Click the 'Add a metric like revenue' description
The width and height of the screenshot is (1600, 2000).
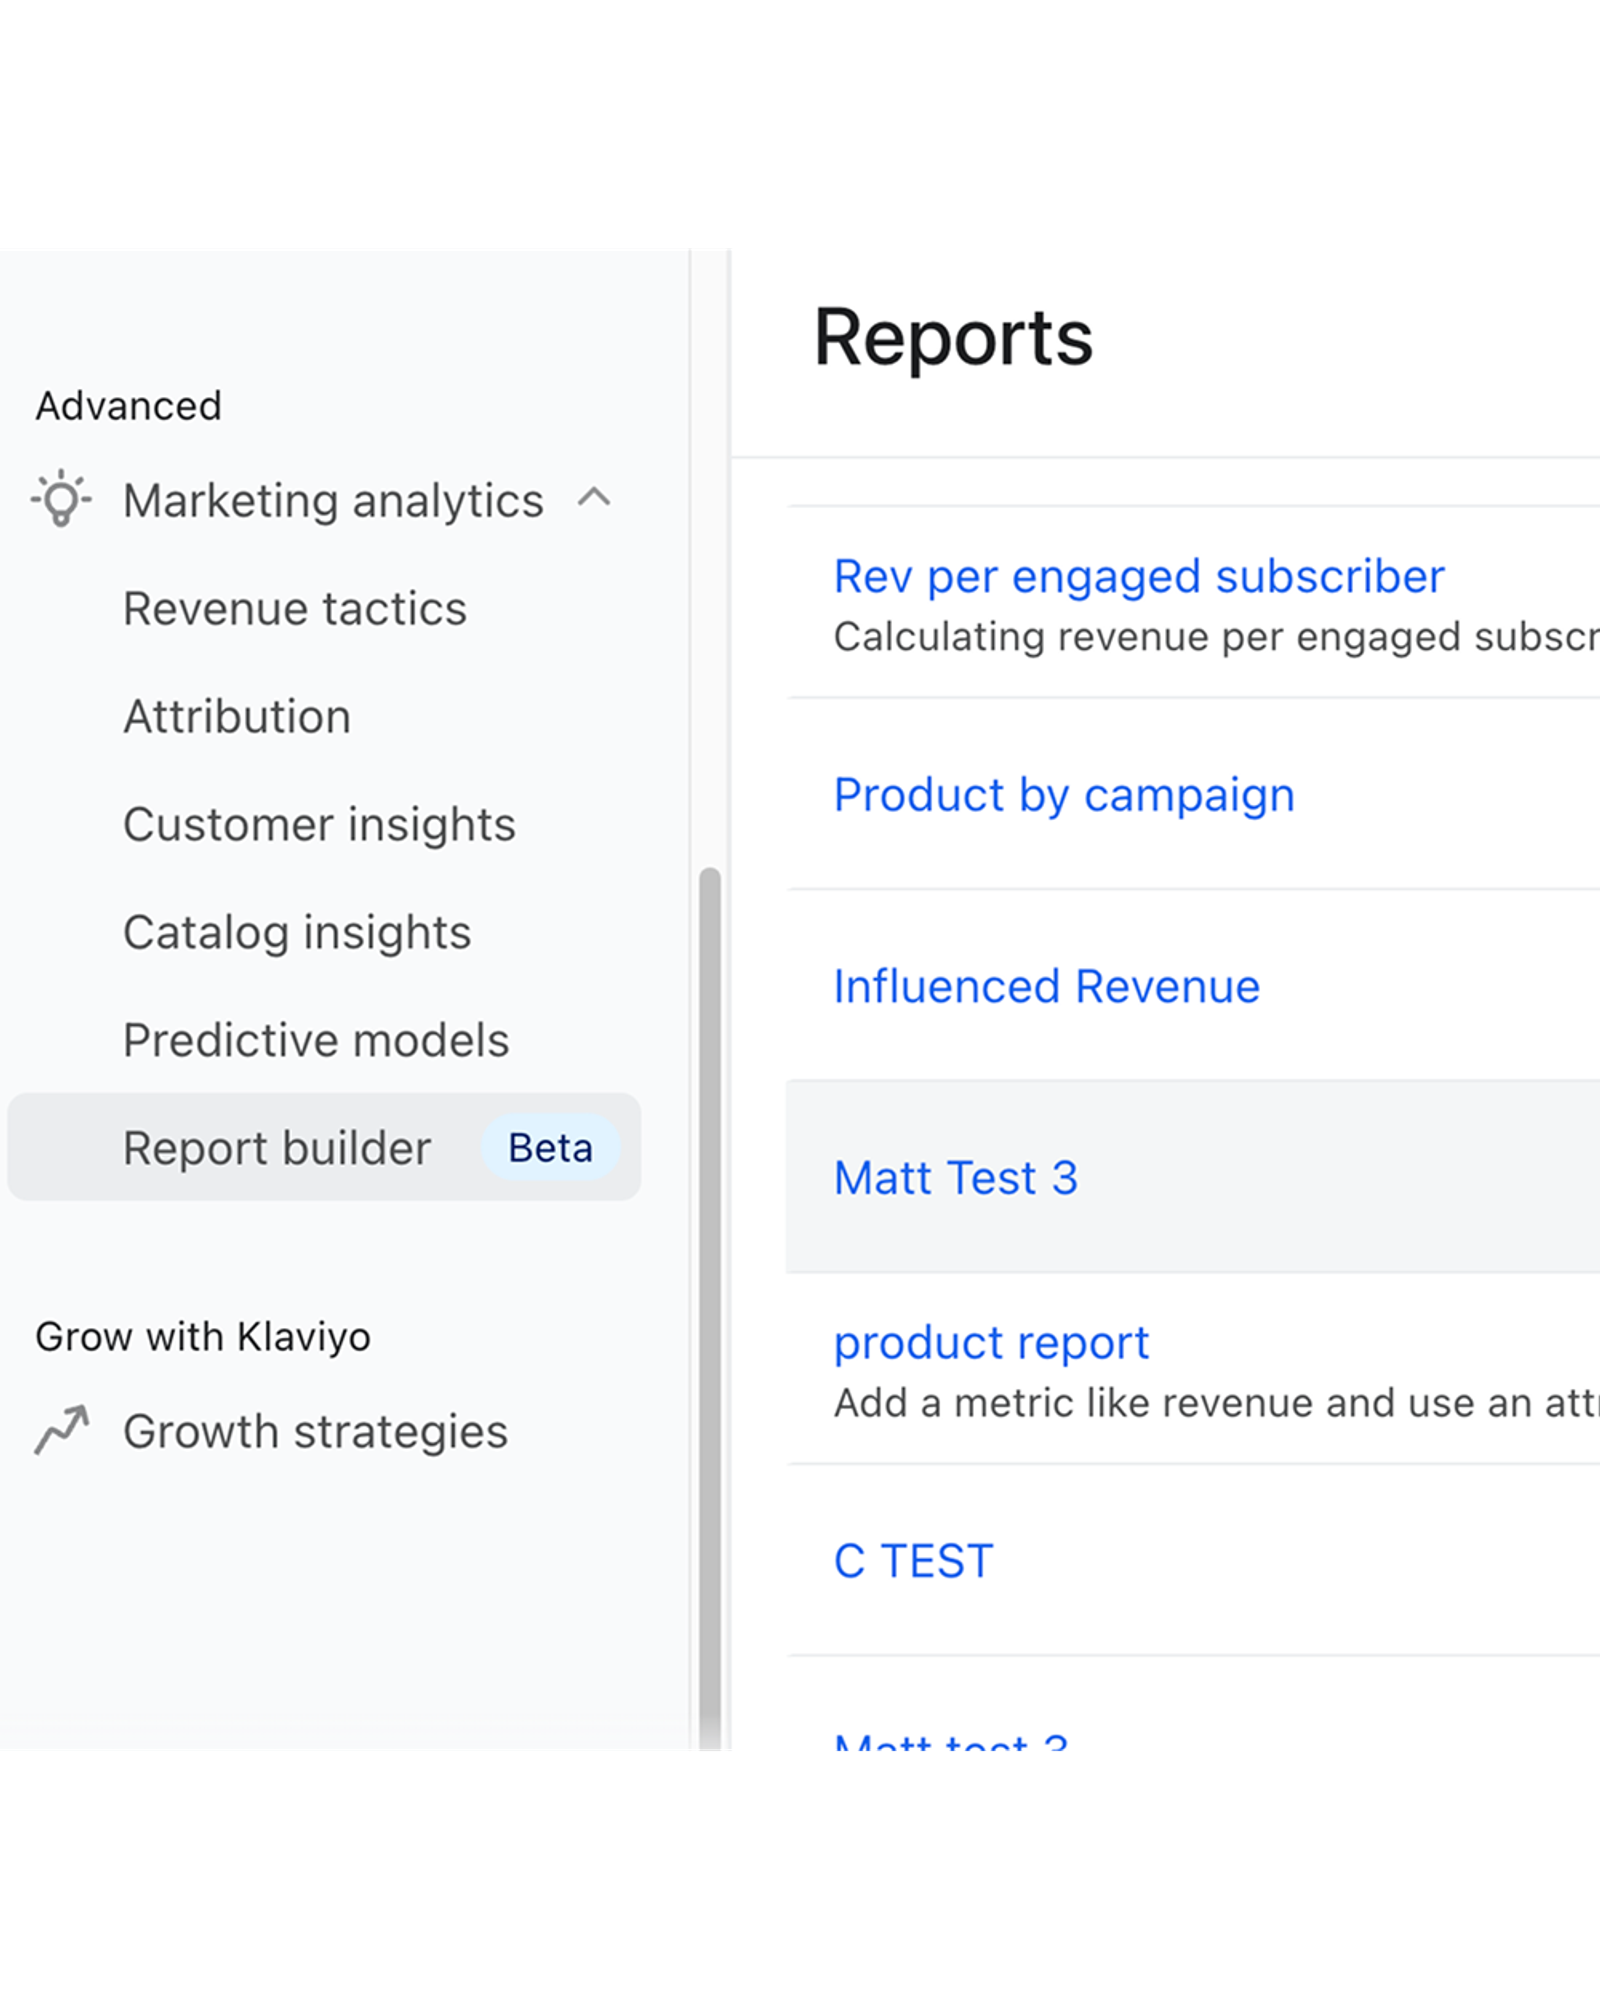(x=1216, y=1403)
